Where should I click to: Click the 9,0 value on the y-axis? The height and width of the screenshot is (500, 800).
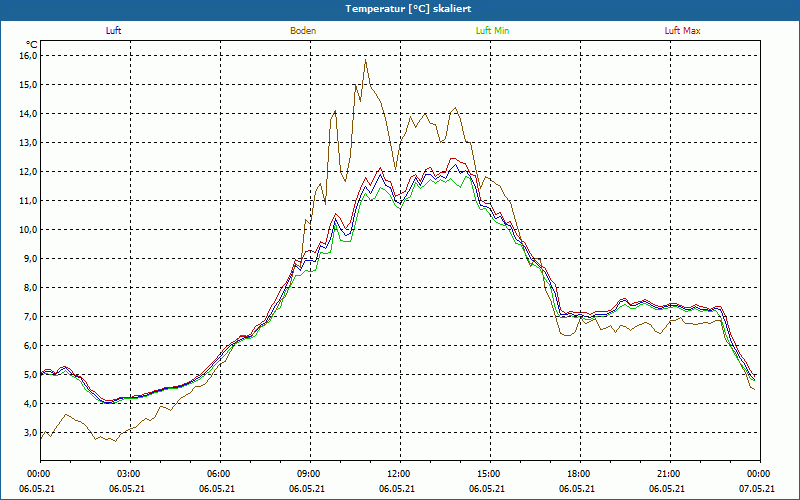[x=31, y=259]
